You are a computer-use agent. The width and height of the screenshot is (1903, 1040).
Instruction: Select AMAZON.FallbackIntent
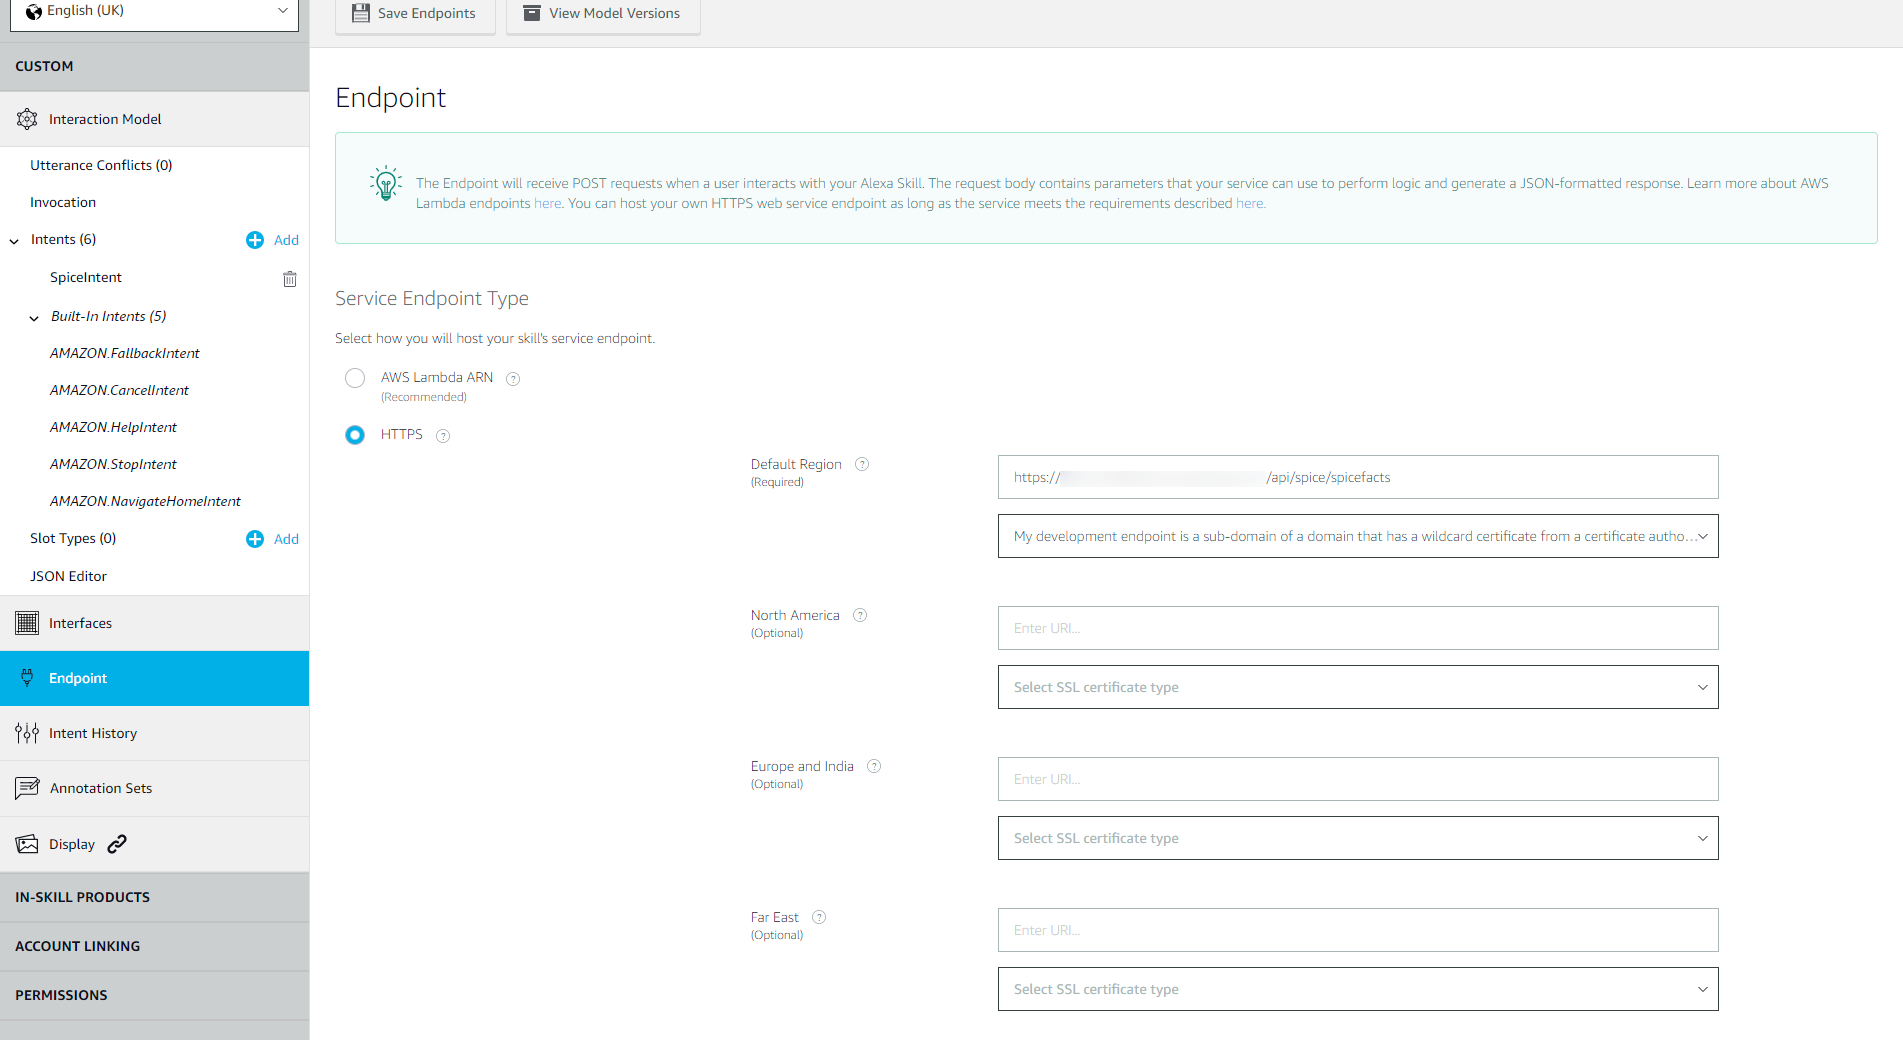pos(125,353)
